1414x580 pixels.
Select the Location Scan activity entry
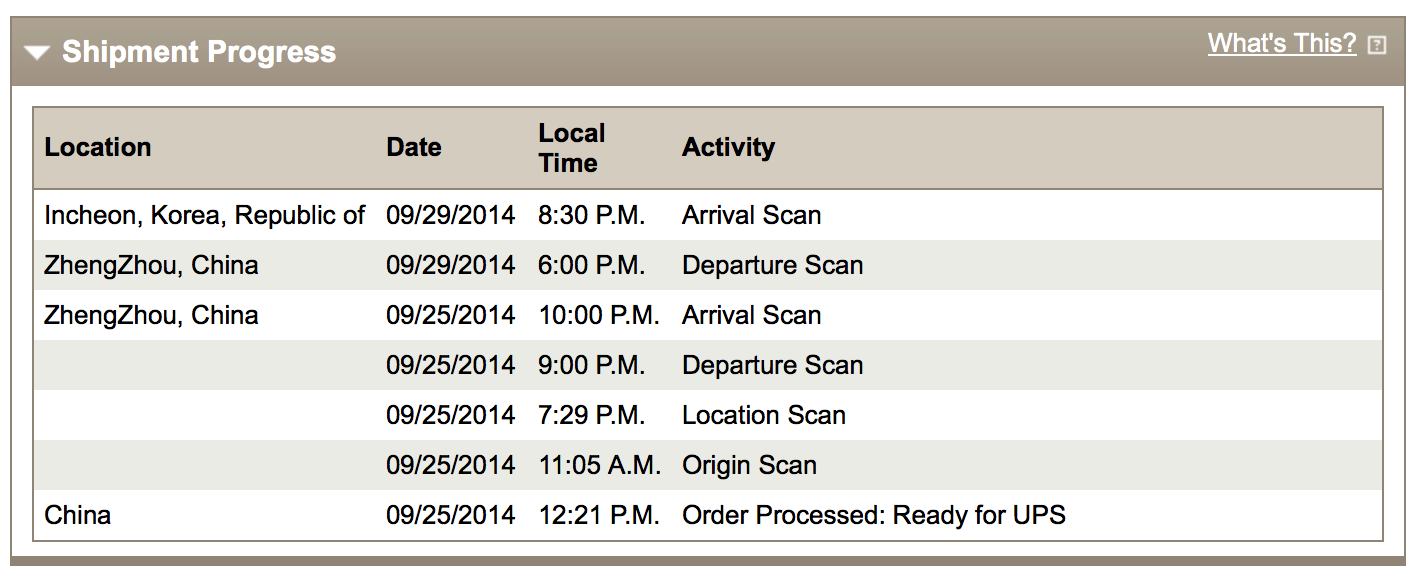pos(764,415)
